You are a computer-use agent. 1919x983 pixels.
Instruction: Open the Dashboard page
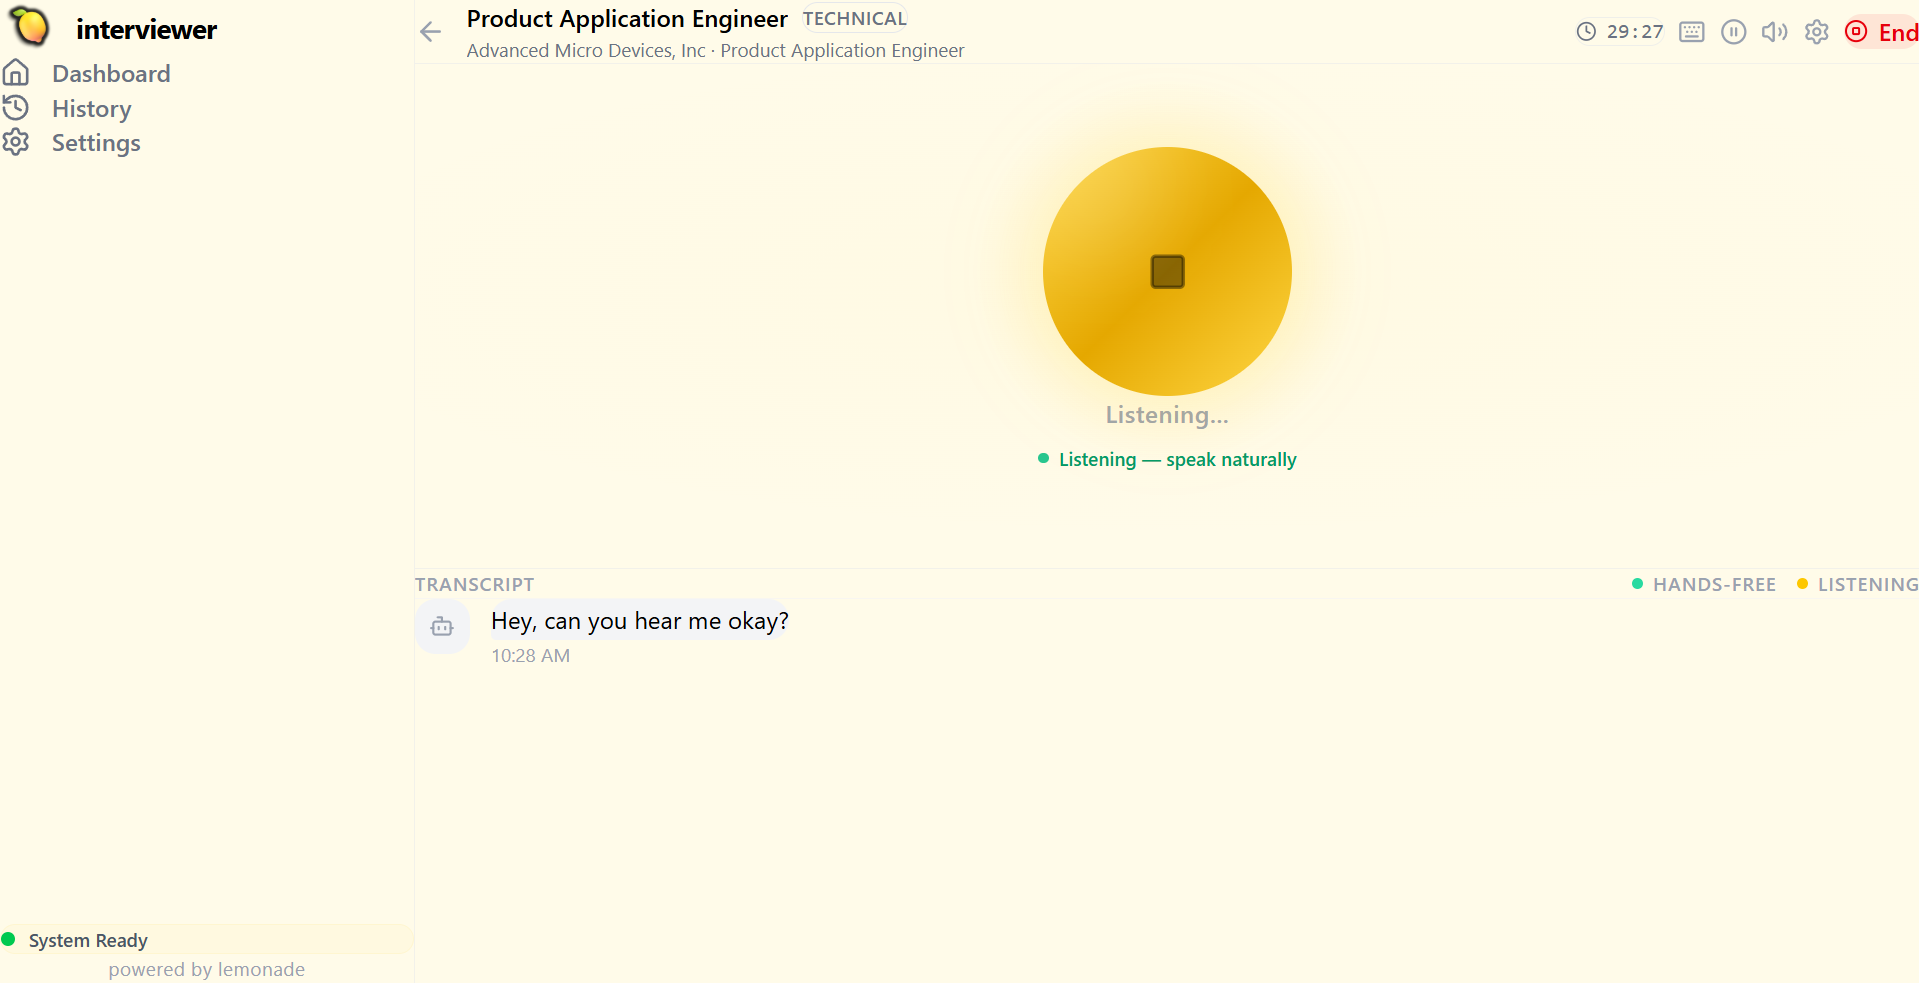pyautogui.click(x=111, y=74)
